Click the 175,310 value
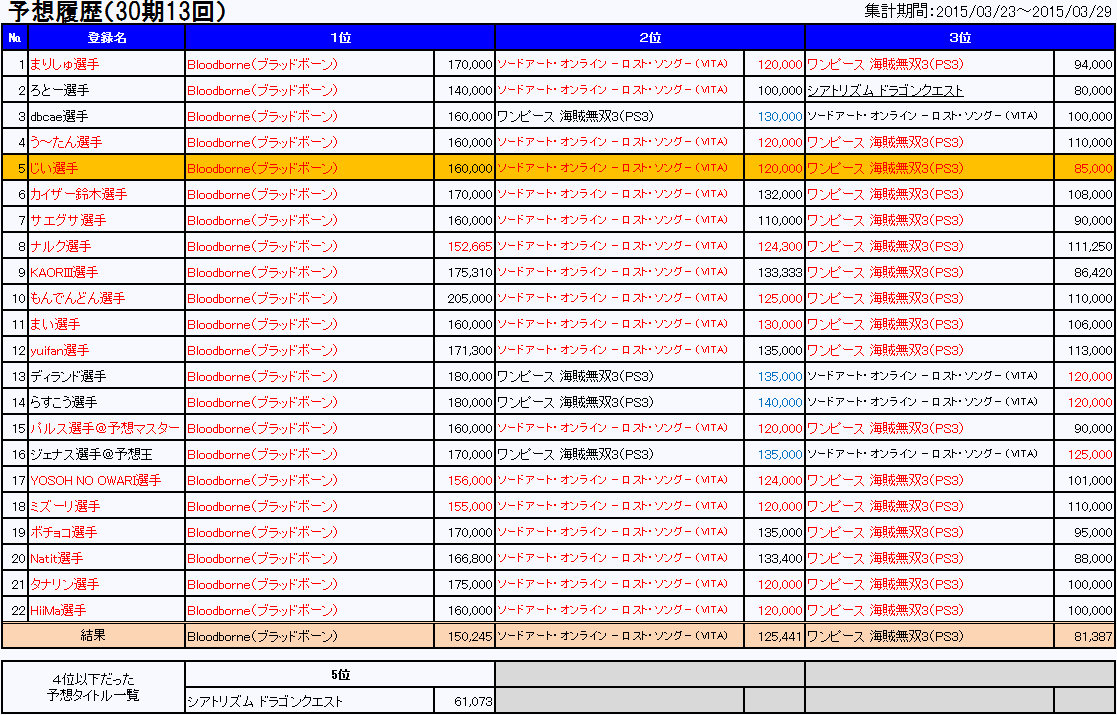 470,272
